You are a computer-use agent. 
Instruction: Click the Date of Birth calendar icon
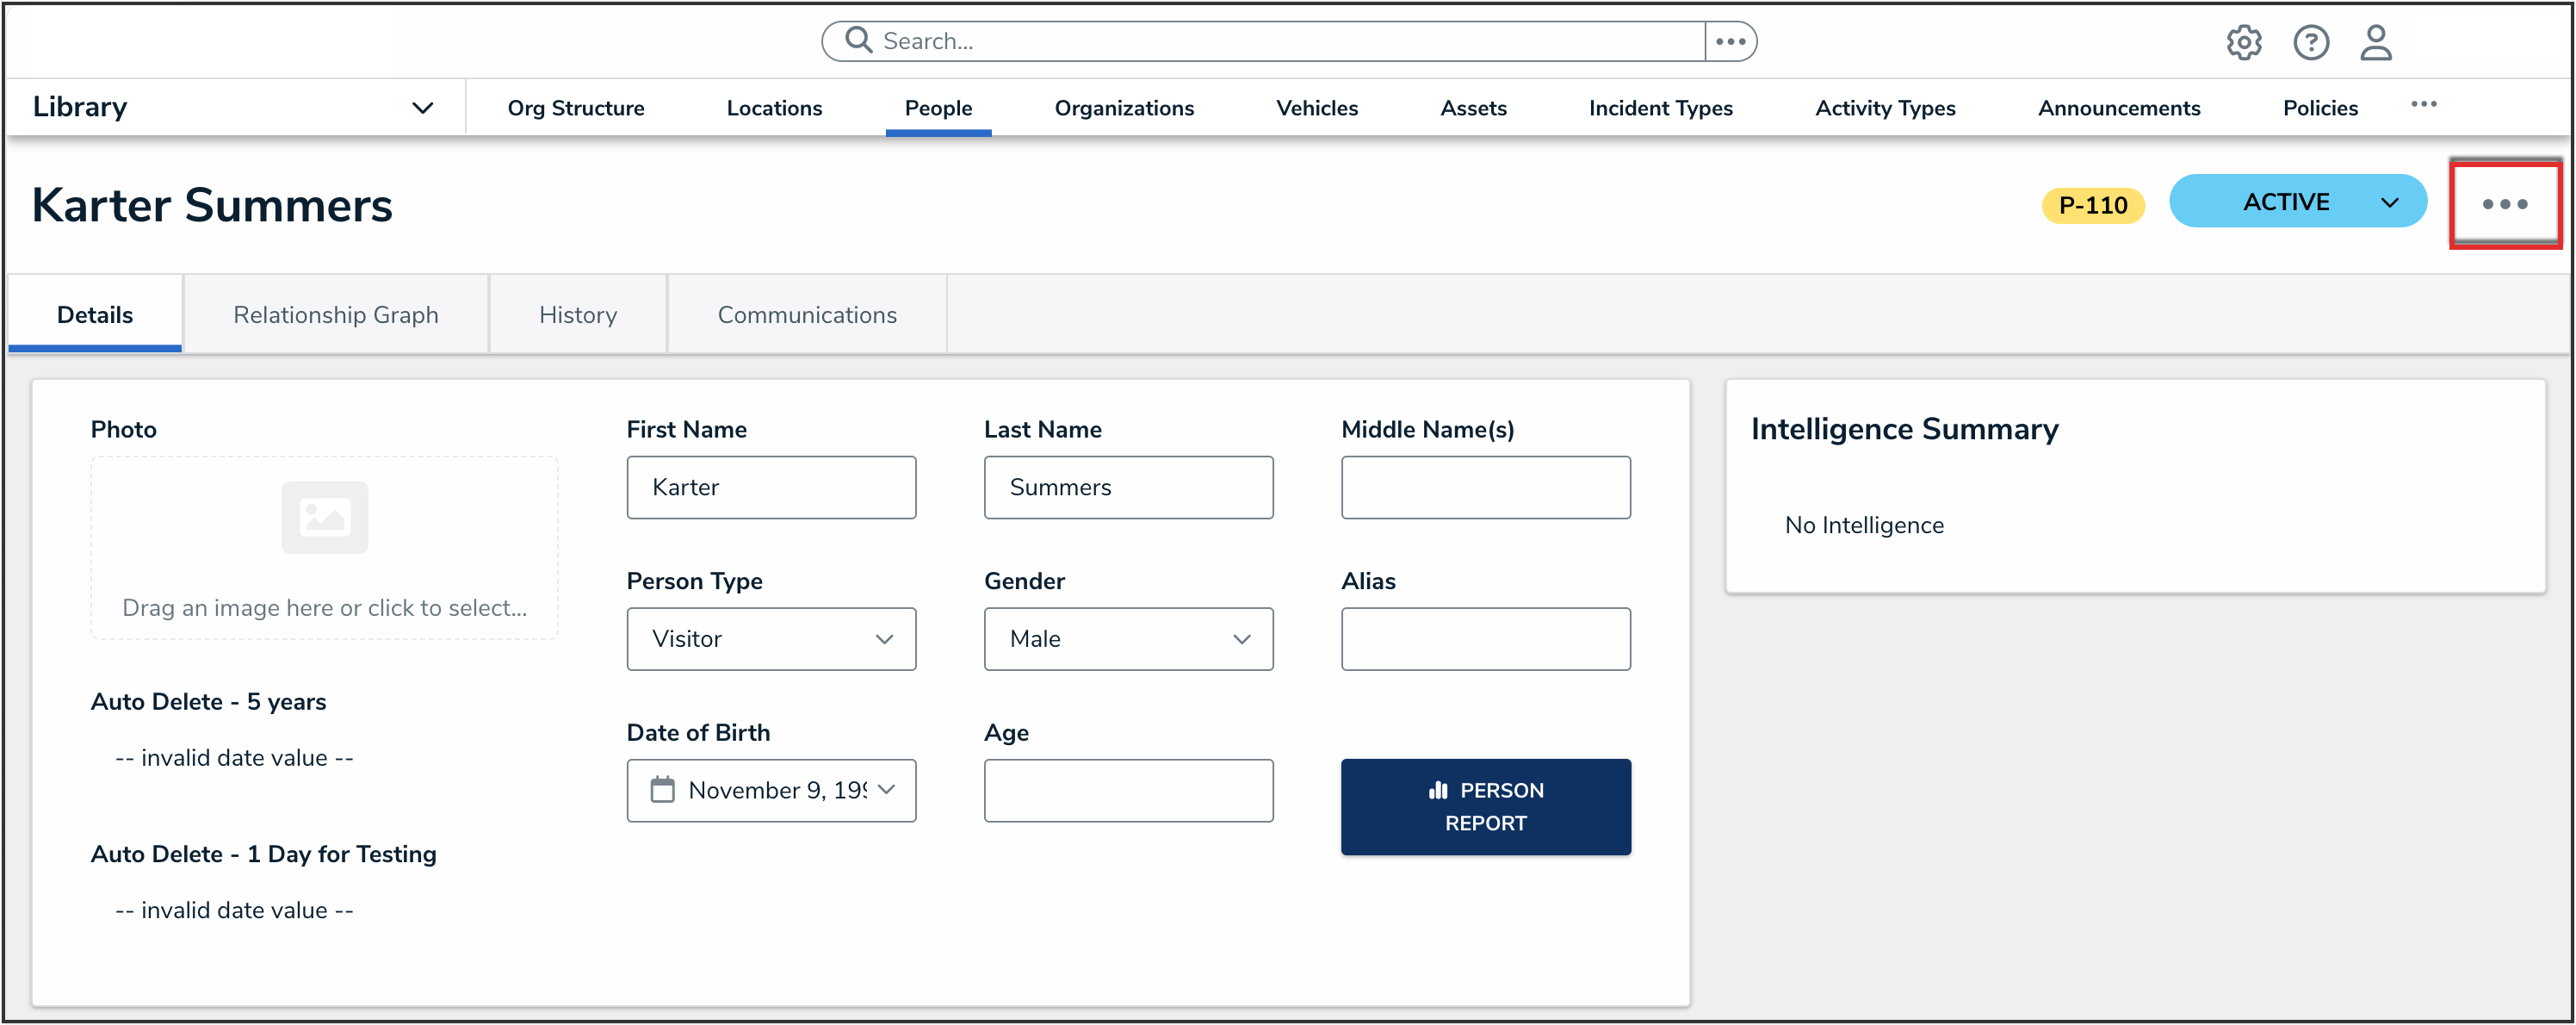(662, 789)
